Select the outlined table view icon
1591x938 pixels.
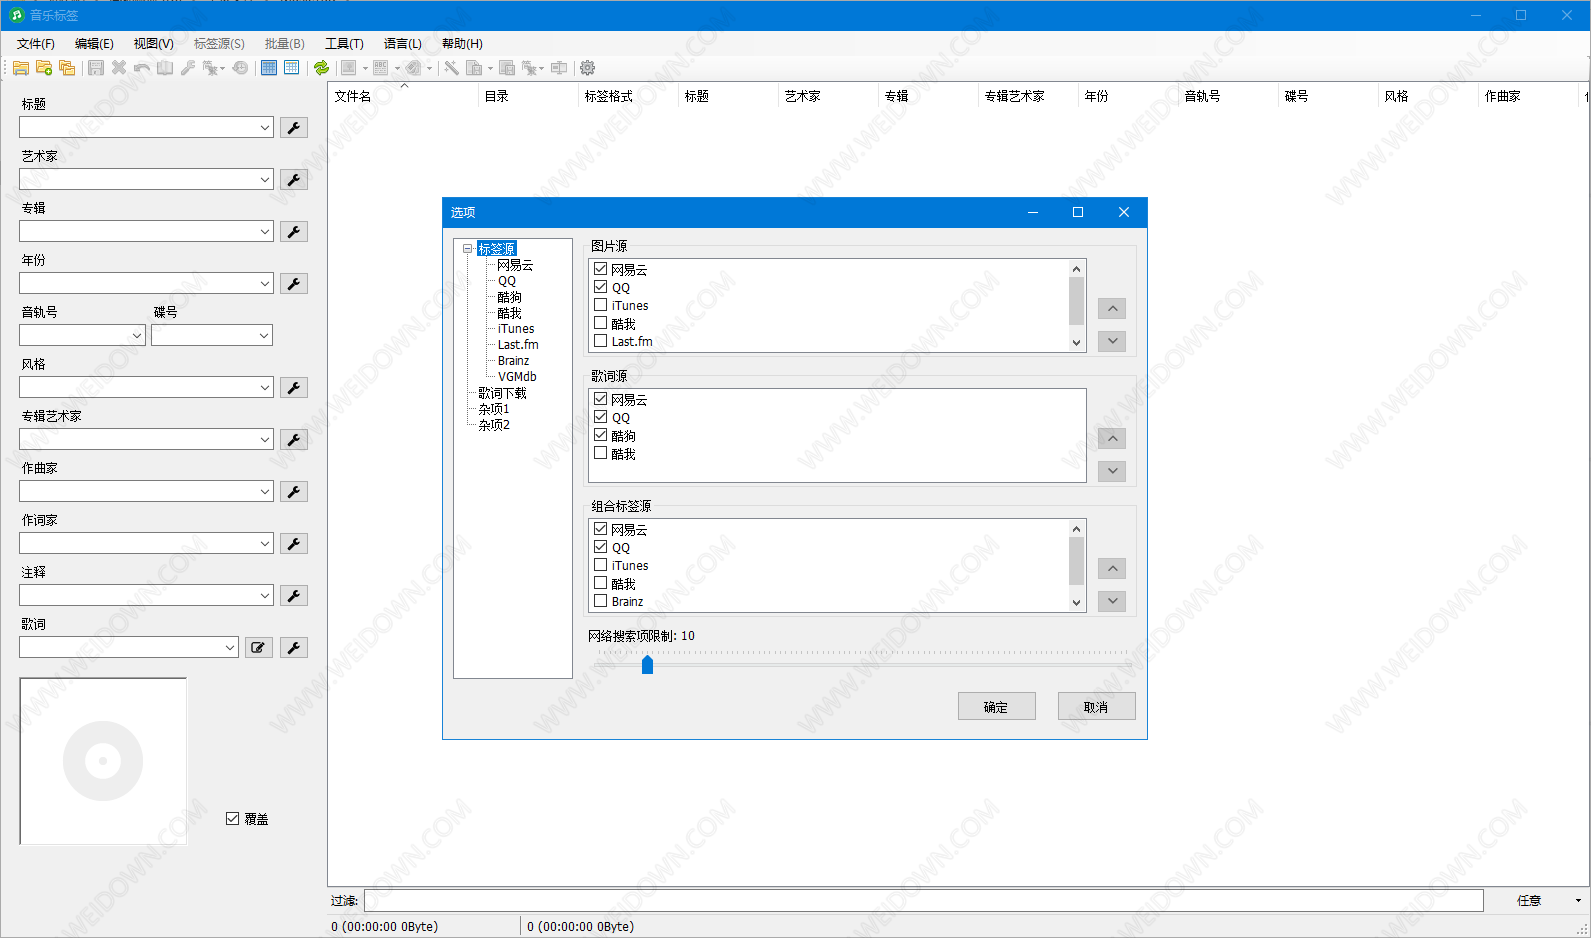[292, 68]
